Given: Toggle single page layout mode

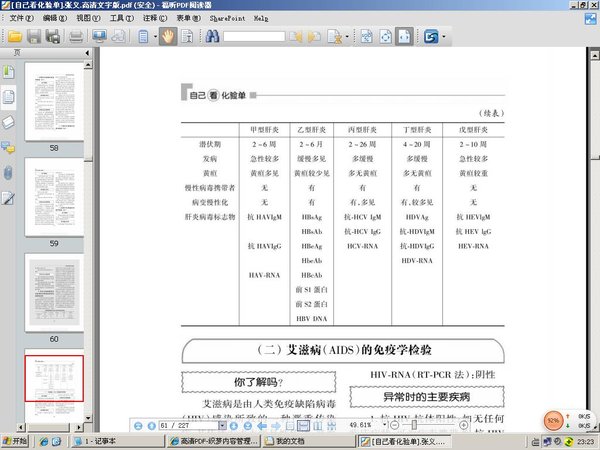Looking at the screenshot, I should pos(290,426).
